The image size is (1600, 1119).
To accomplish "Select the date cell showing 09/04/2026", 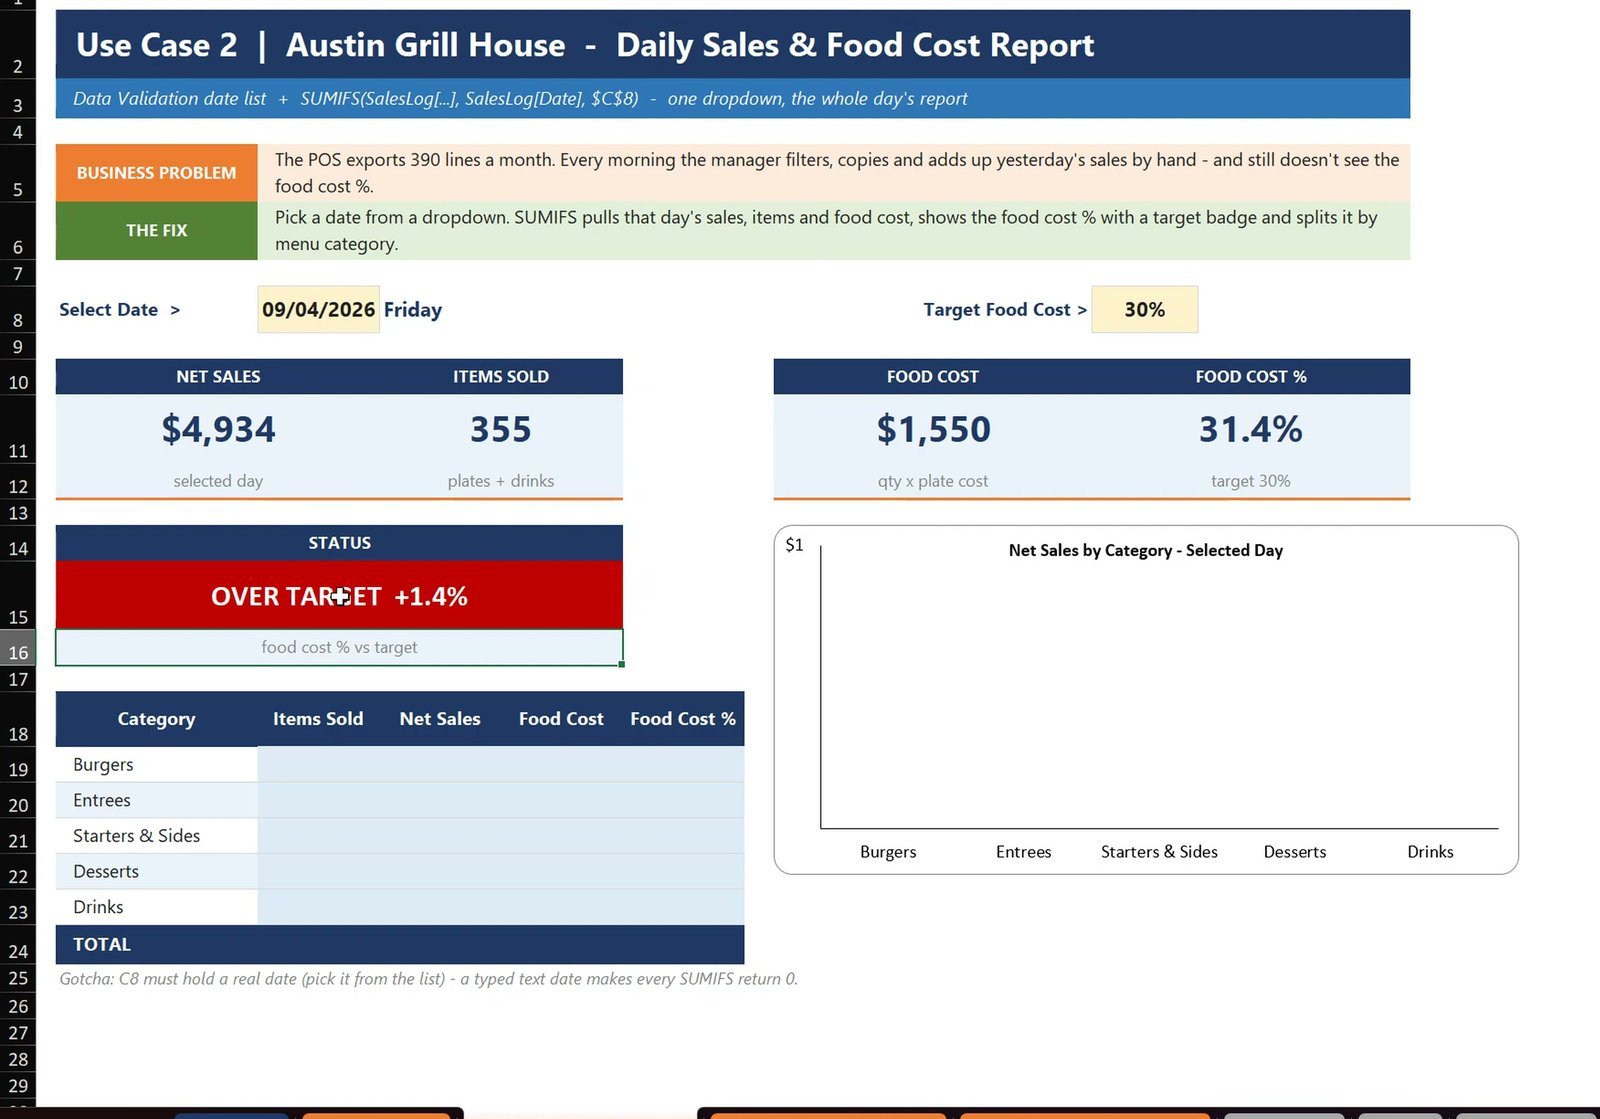I will (318, 309).
